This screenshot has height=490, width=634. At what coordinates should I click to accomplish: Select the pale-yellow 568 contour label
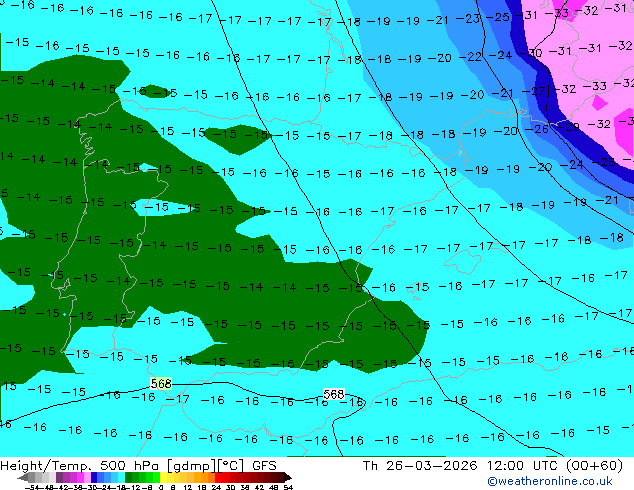pos(161,383)
